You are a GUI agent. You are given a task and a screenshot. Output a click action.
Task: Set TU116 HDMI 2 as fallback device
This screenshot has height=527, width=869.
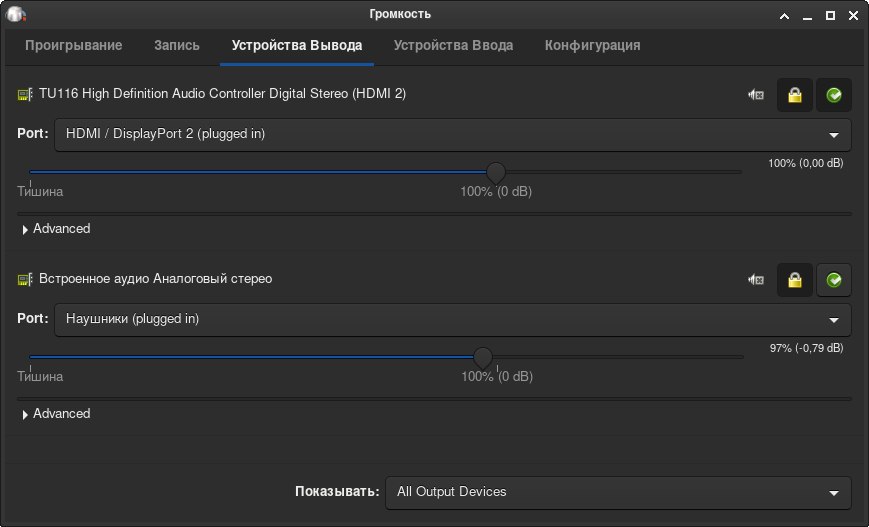click(x=834, y=95)
